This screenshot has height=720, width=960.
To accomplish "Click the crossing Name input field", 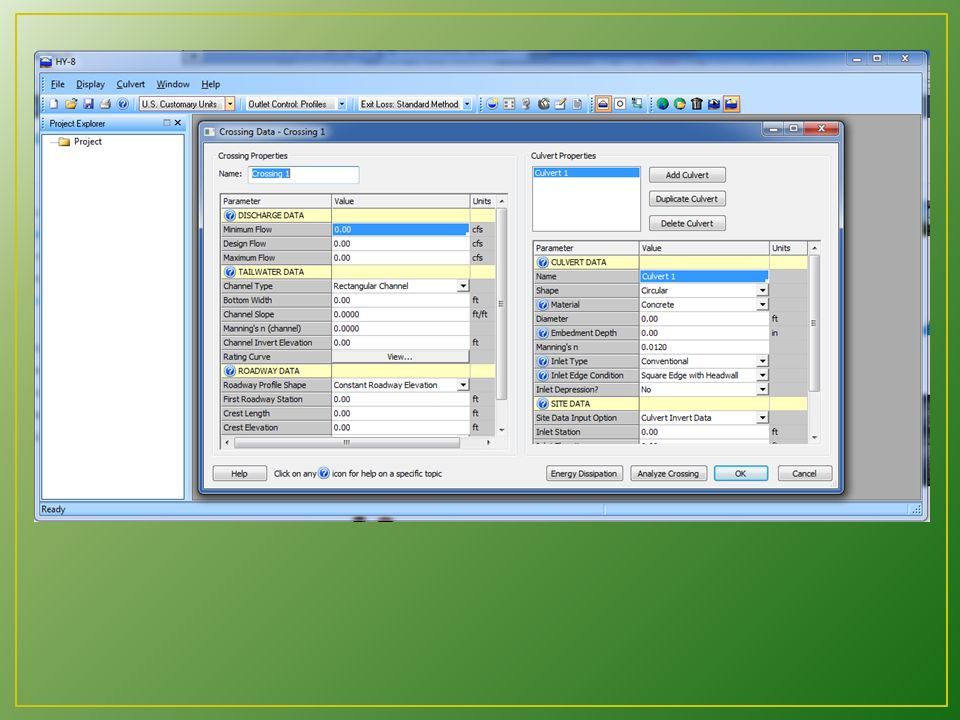I will tap(304, 174).
